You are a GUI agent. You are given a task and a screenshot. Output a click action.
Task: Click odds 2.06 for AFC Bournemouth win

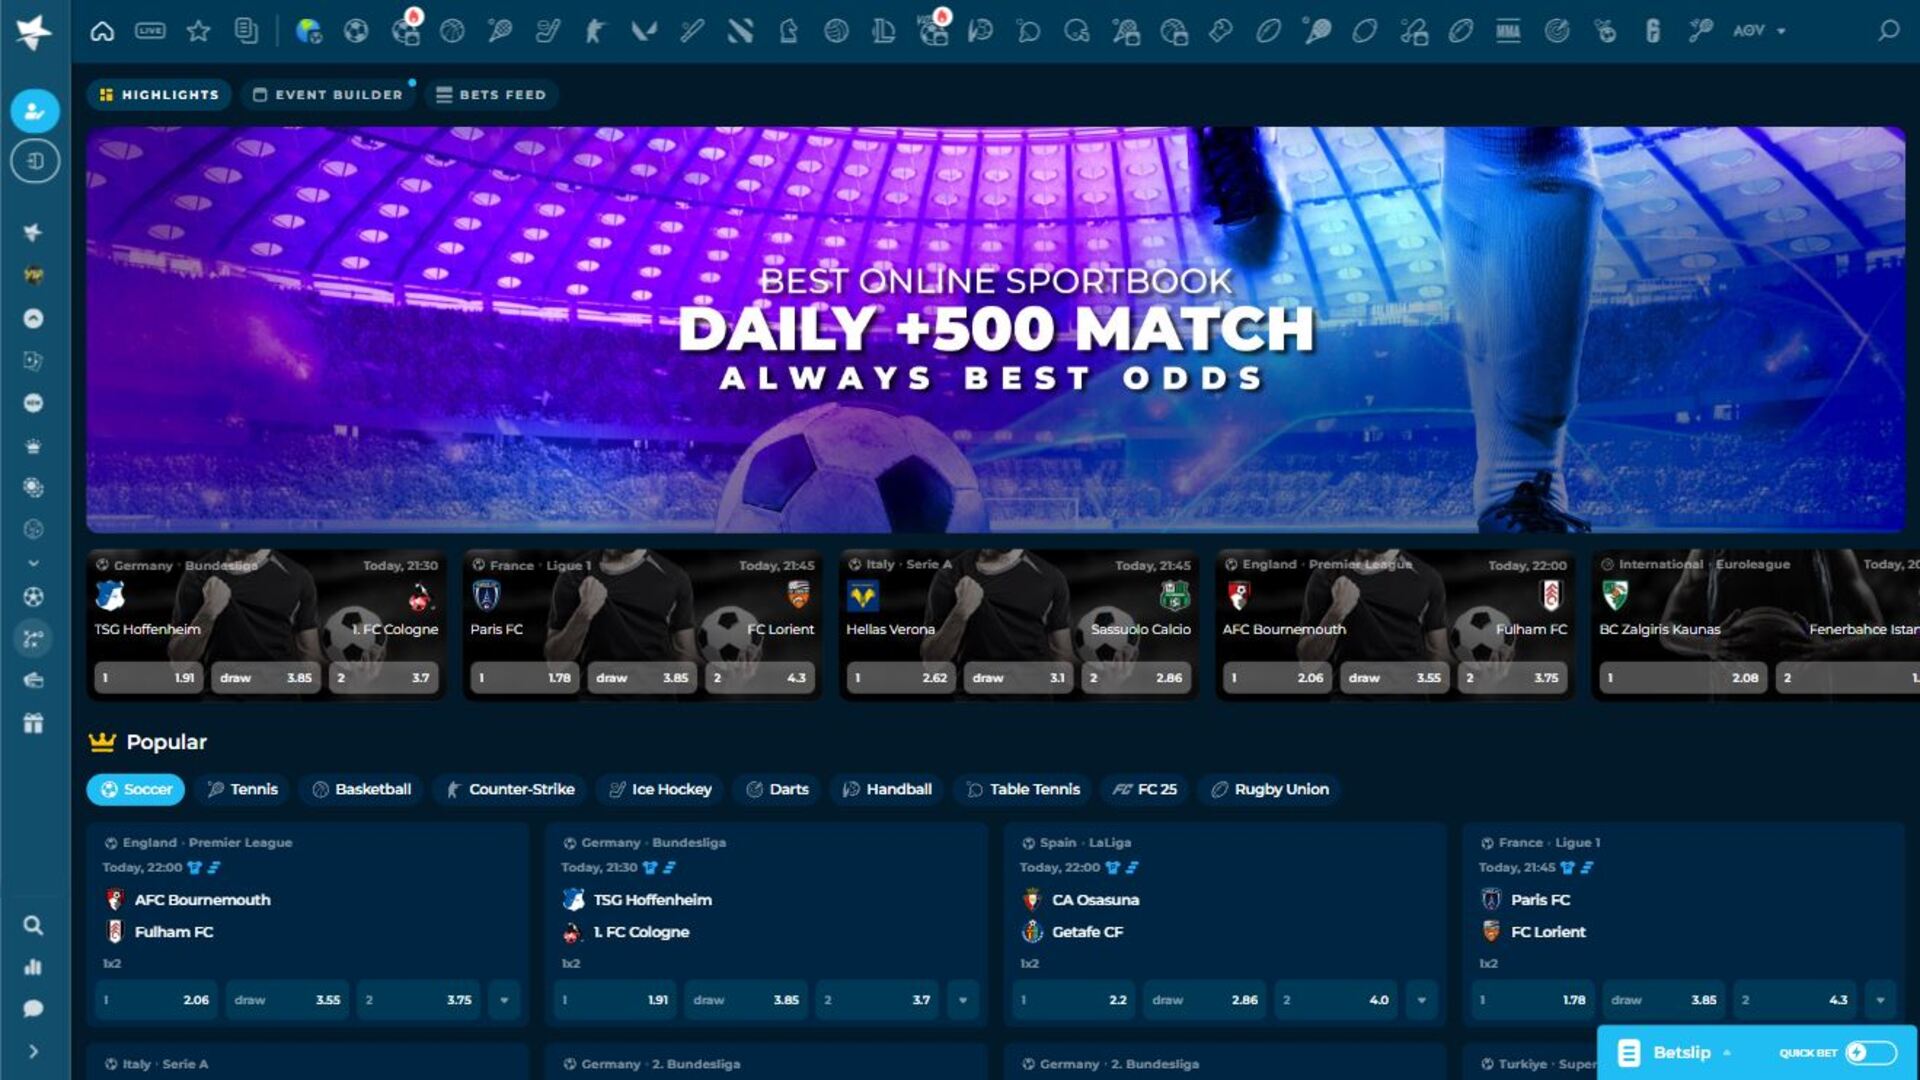[x=155, y=1000]
